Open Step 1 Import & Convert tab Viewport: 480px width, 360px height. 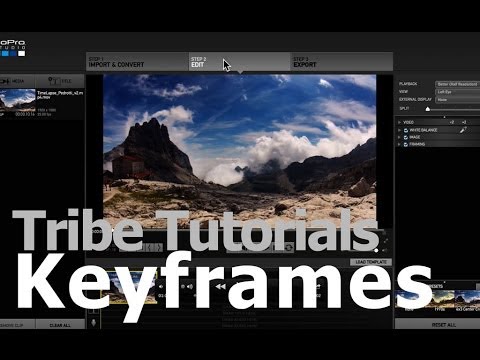[137, 62]
